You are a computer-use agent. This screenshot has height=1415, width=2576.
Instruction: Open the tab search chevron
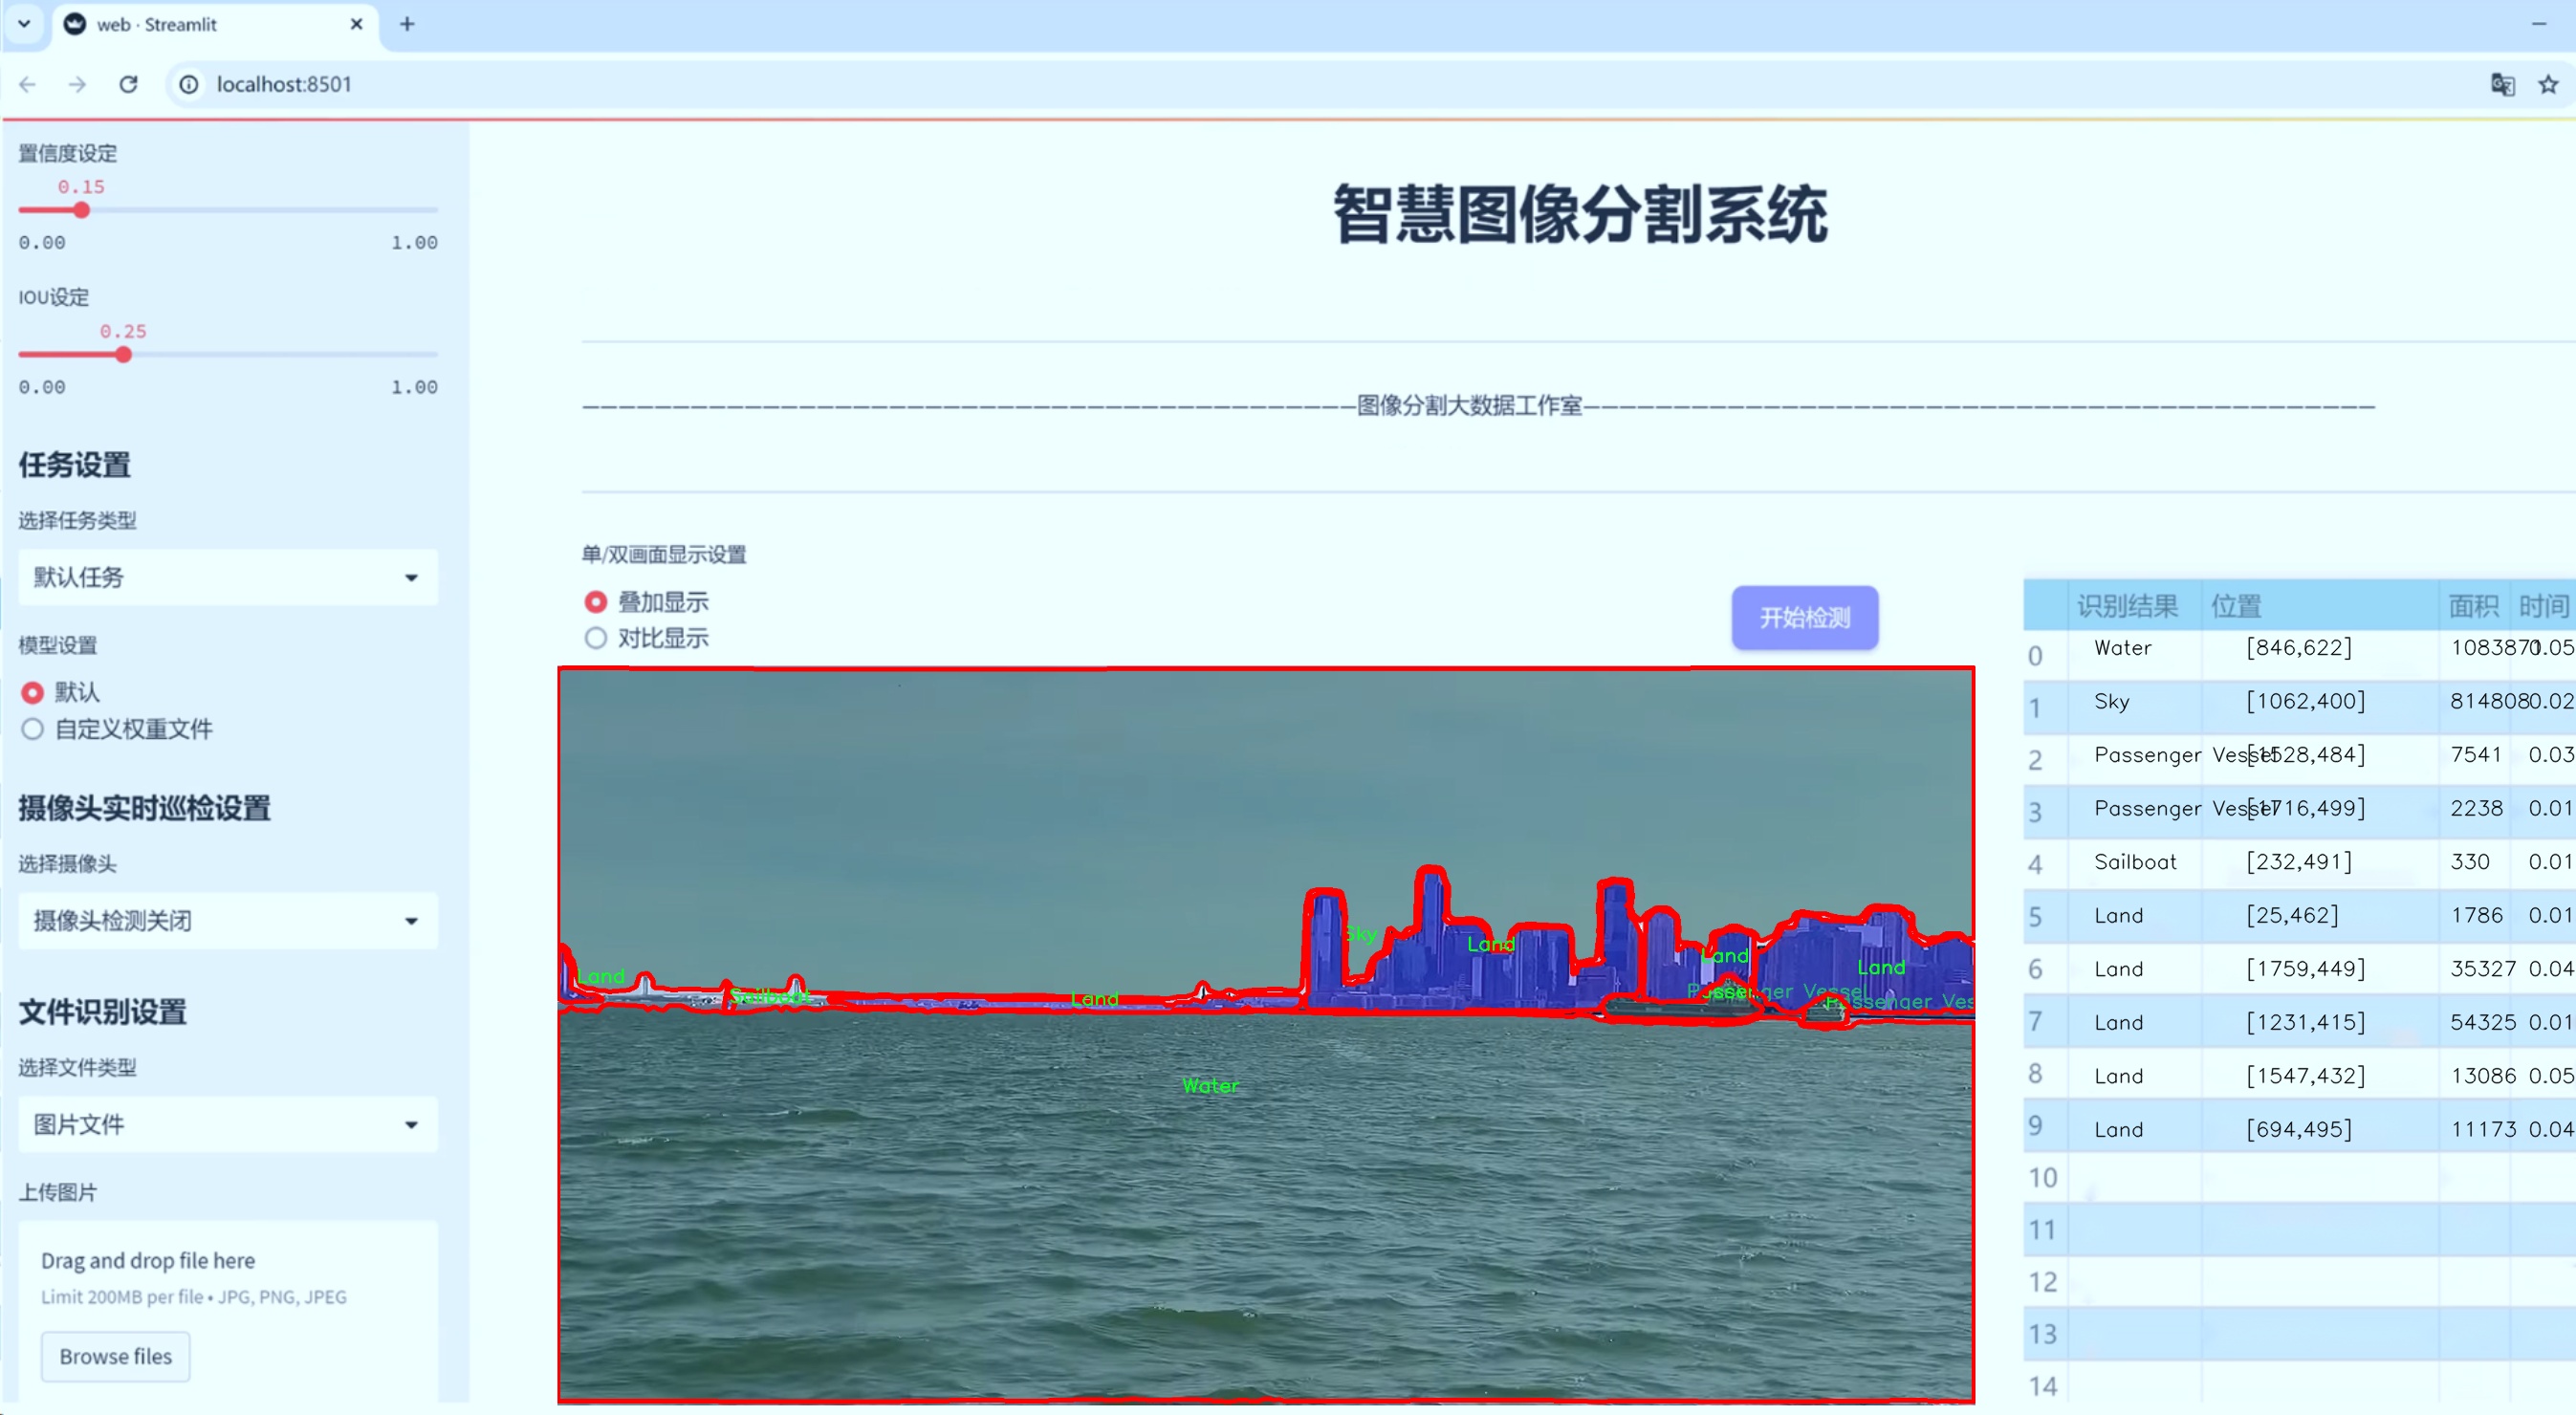pos(24,24)
